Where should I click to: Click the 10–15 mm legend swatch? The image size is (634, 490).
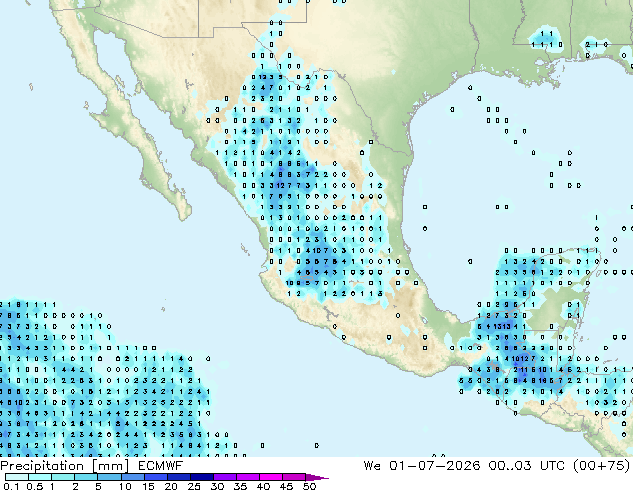point(133,477)
